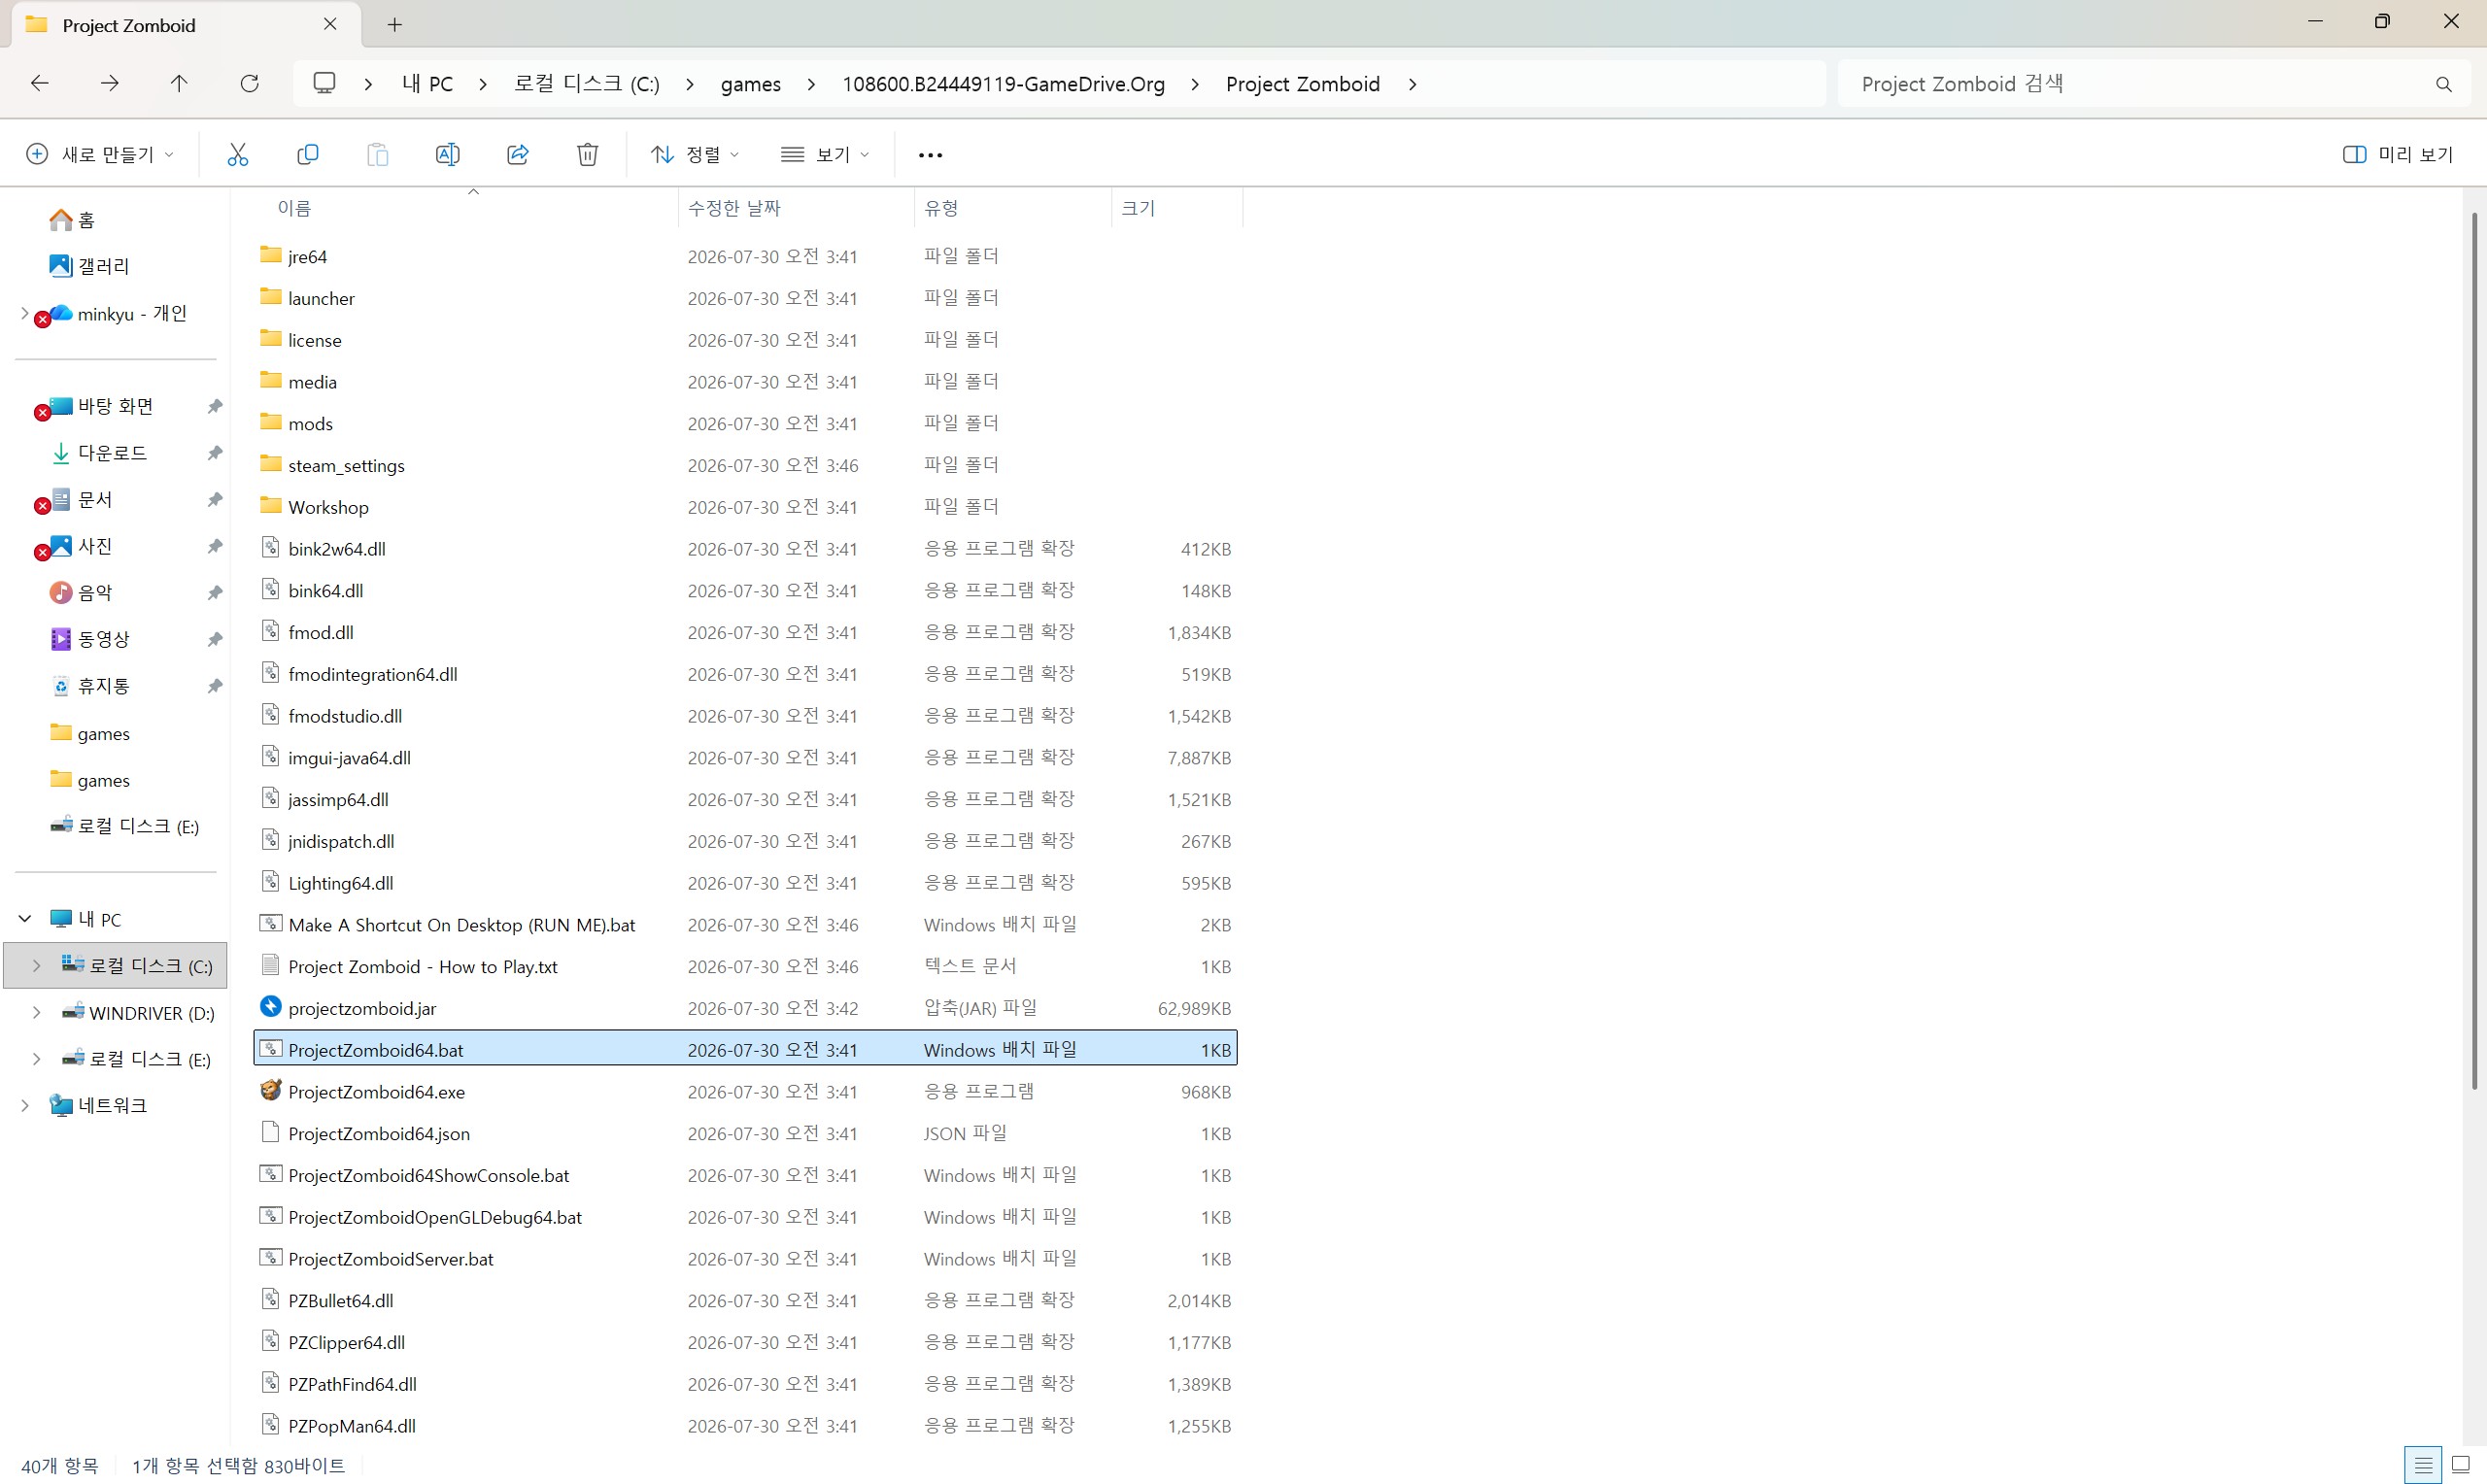
Task: Expand minkyu - 개인 OneDrive node
Action: pos(25,313)
